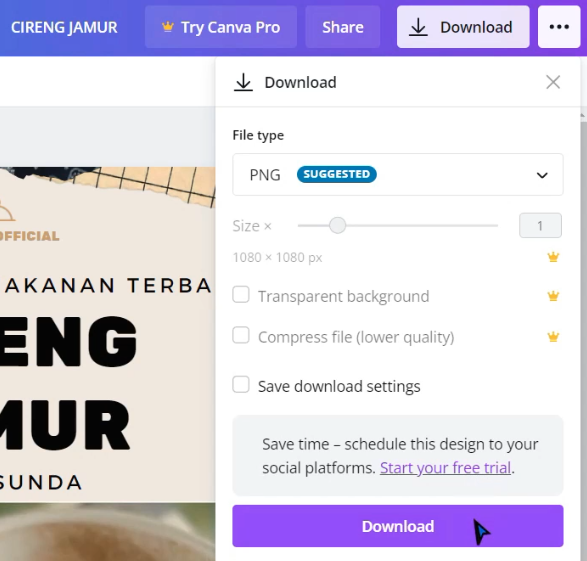This screenshot has width=587, height=561.
Task: Click the size multiplier input field
Action: (540, 225)
